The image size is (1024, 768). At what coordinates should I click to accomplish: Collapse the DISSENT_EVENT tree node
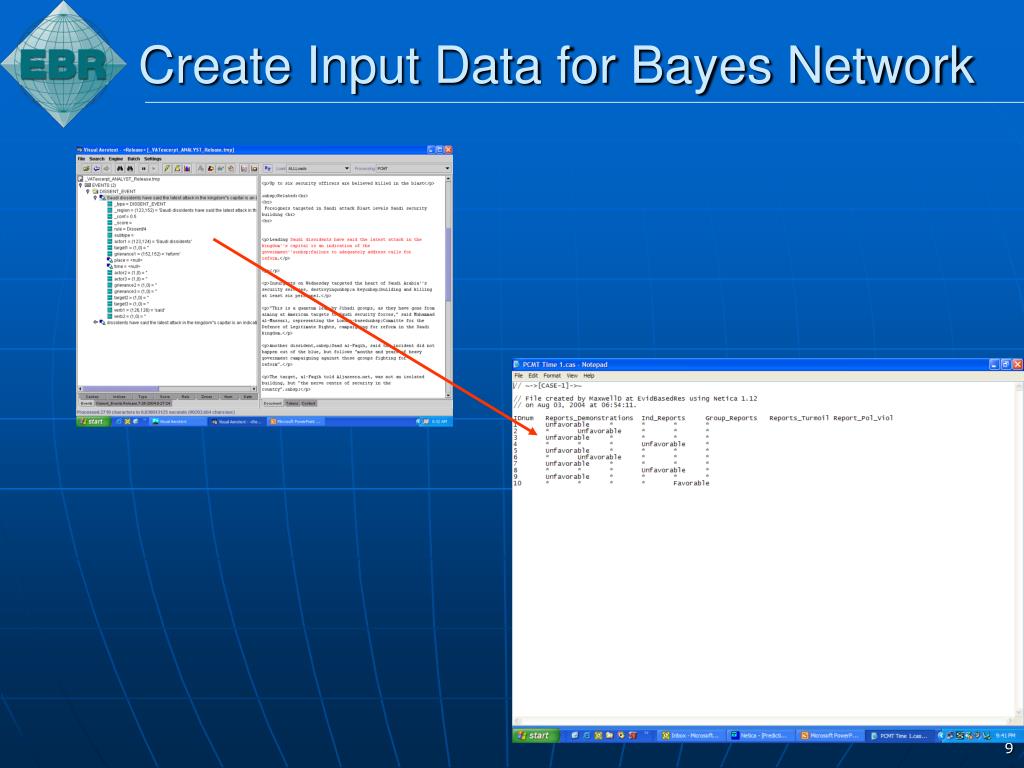(x=88, y=191)
